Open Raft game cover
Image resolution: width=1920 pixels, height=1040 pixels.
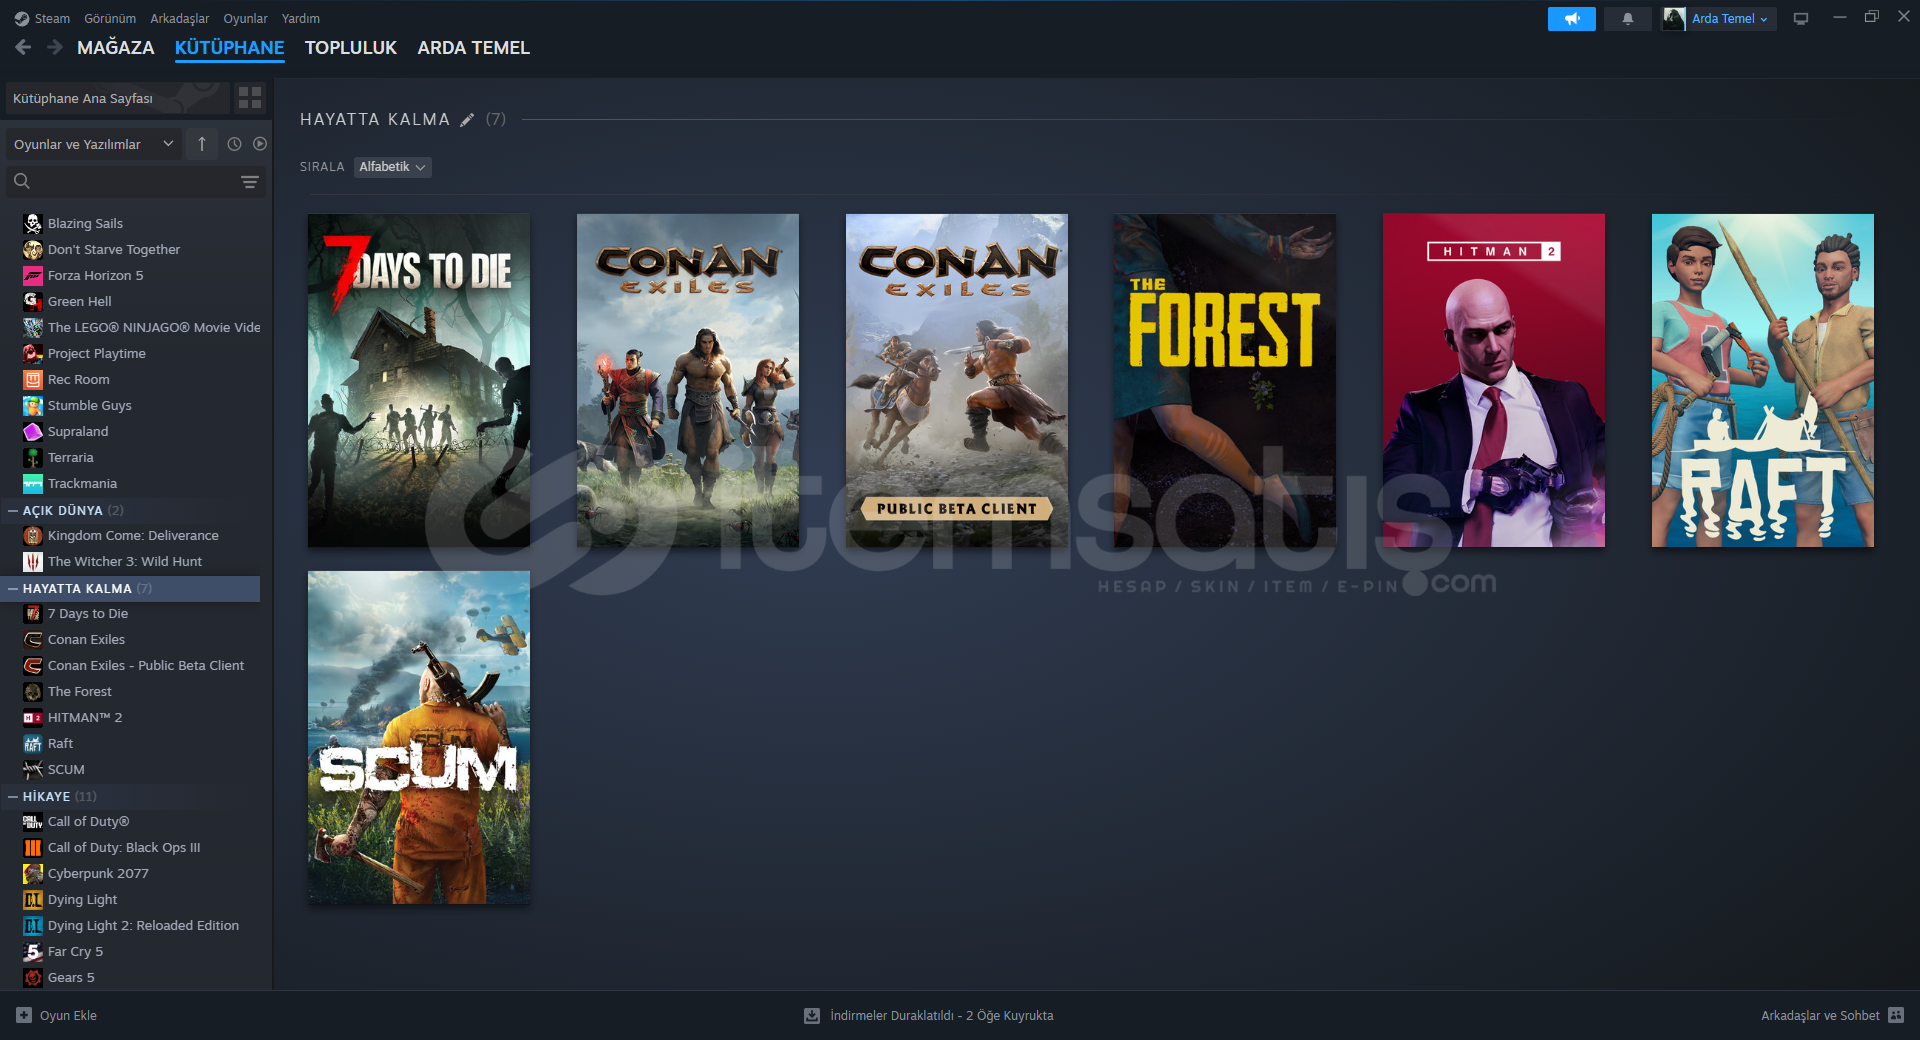[1763, 380]
